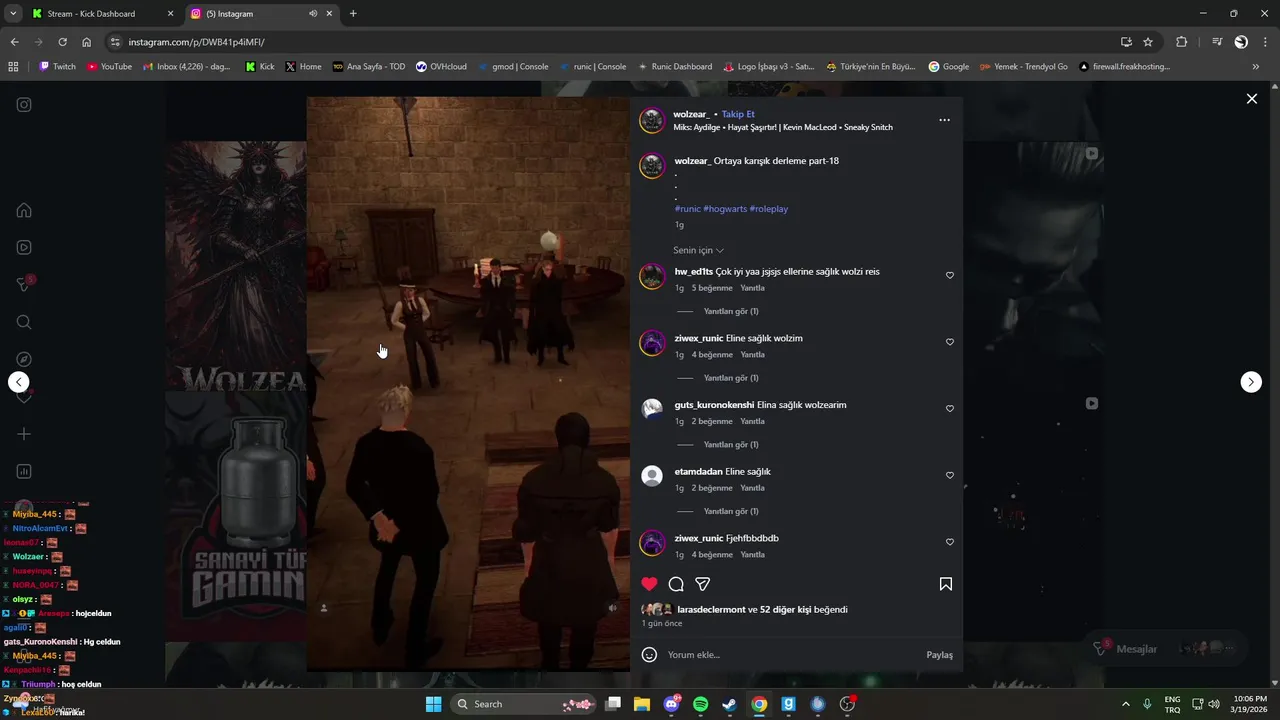1280x720 pixels.
Task: Open the Twitch bookmark
Action: click(57, 67)
